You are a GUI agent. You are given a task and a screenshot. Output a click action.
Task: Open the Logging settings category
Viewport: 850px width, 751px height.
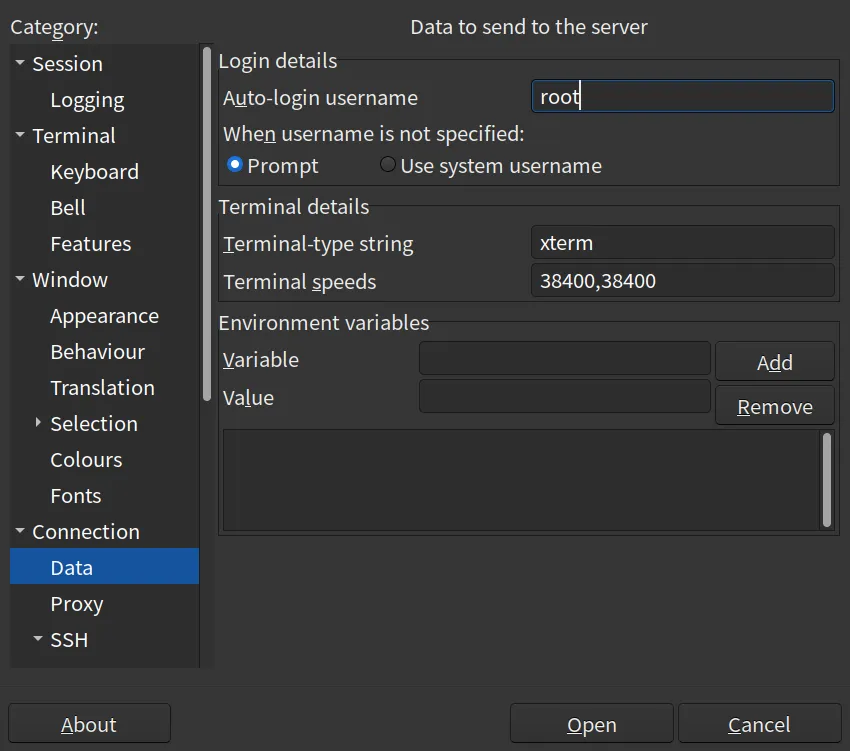pos(87,100)
